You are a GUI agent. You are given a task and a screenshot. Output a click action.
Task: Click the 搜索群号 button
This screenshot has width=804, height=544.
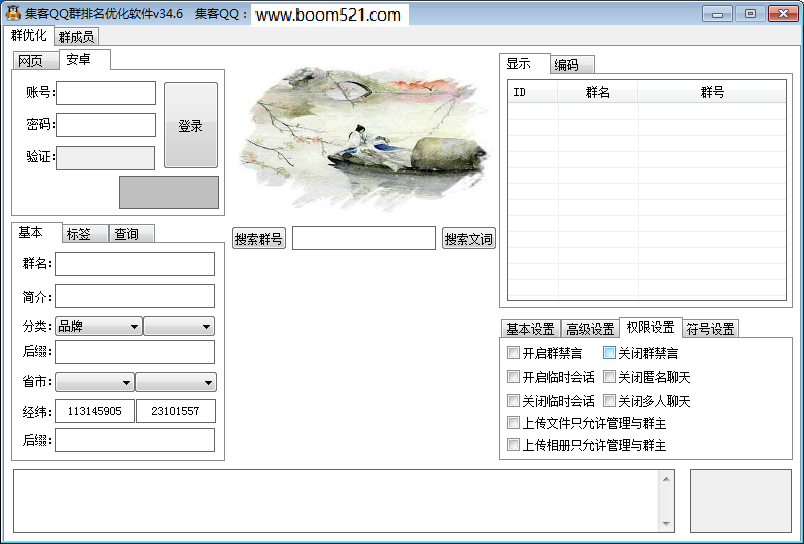point(258,238)
